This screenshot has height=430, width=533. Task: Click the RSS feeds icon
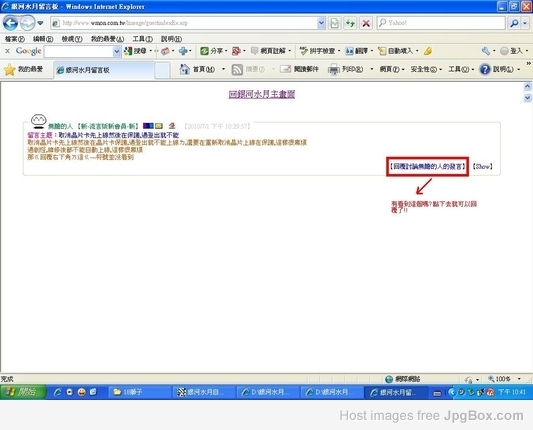pos(237,69)
